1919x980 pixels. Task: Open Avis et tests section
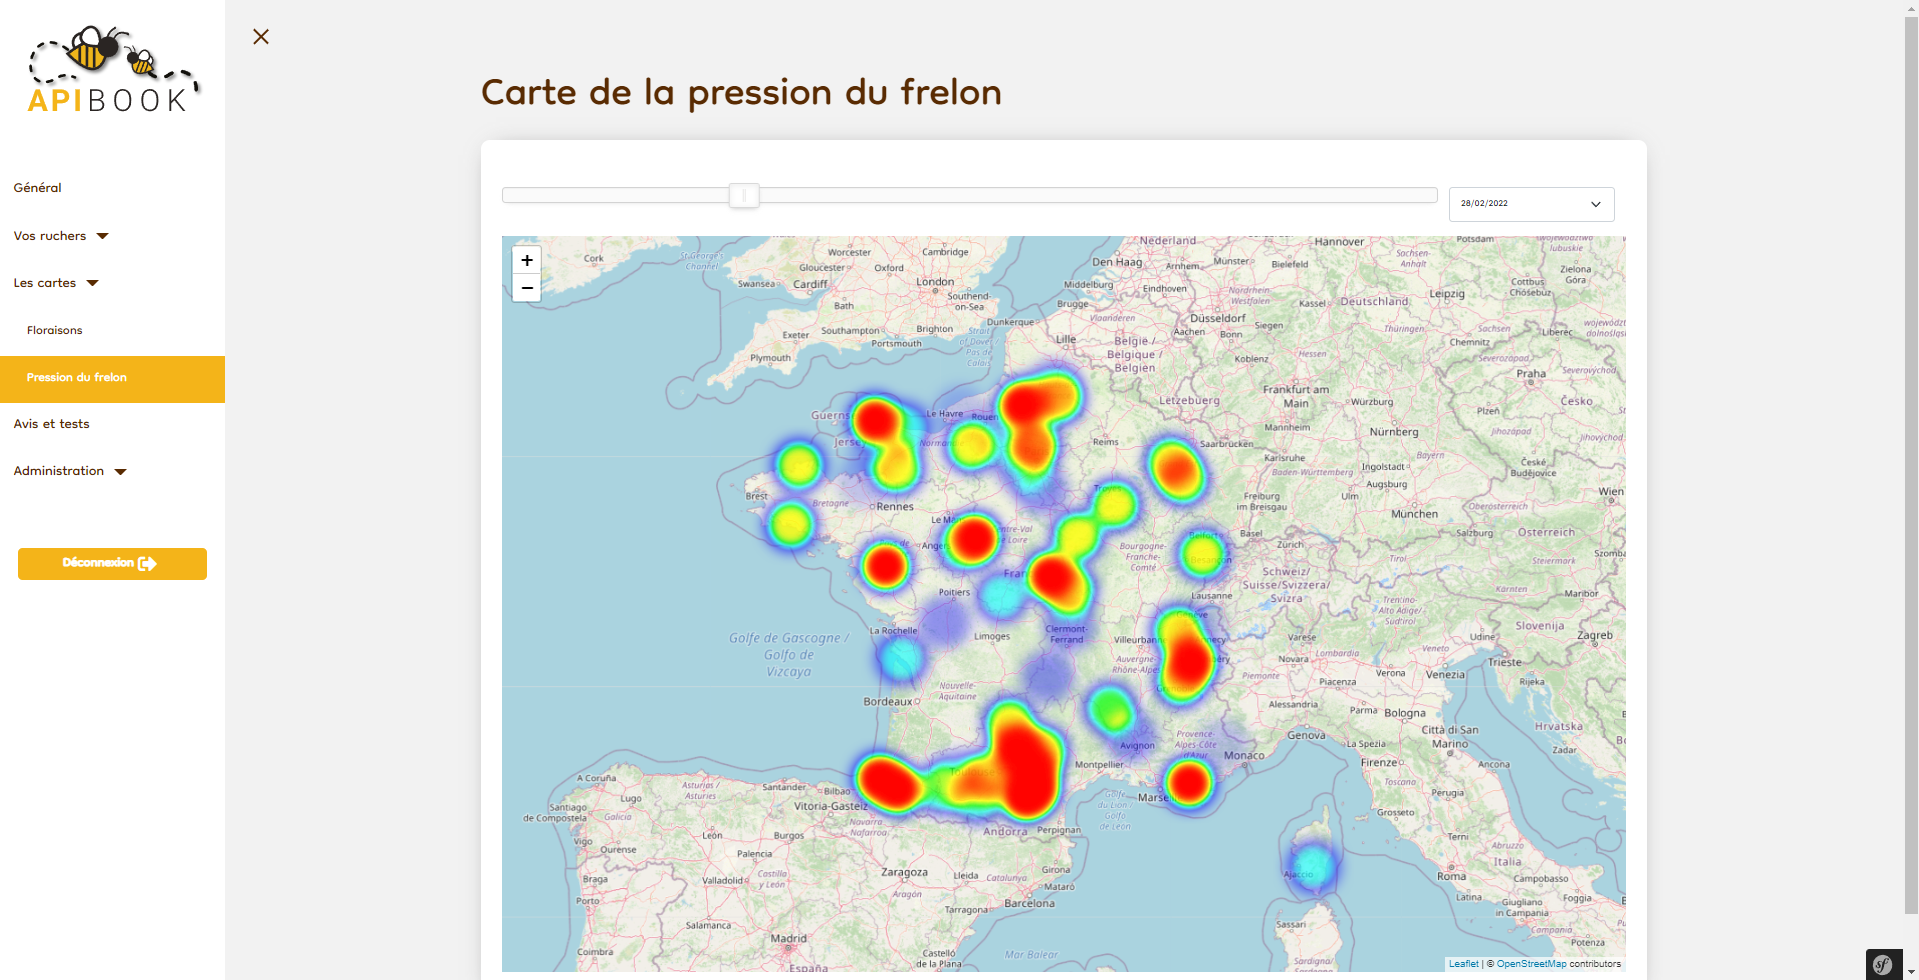[52, 424]
